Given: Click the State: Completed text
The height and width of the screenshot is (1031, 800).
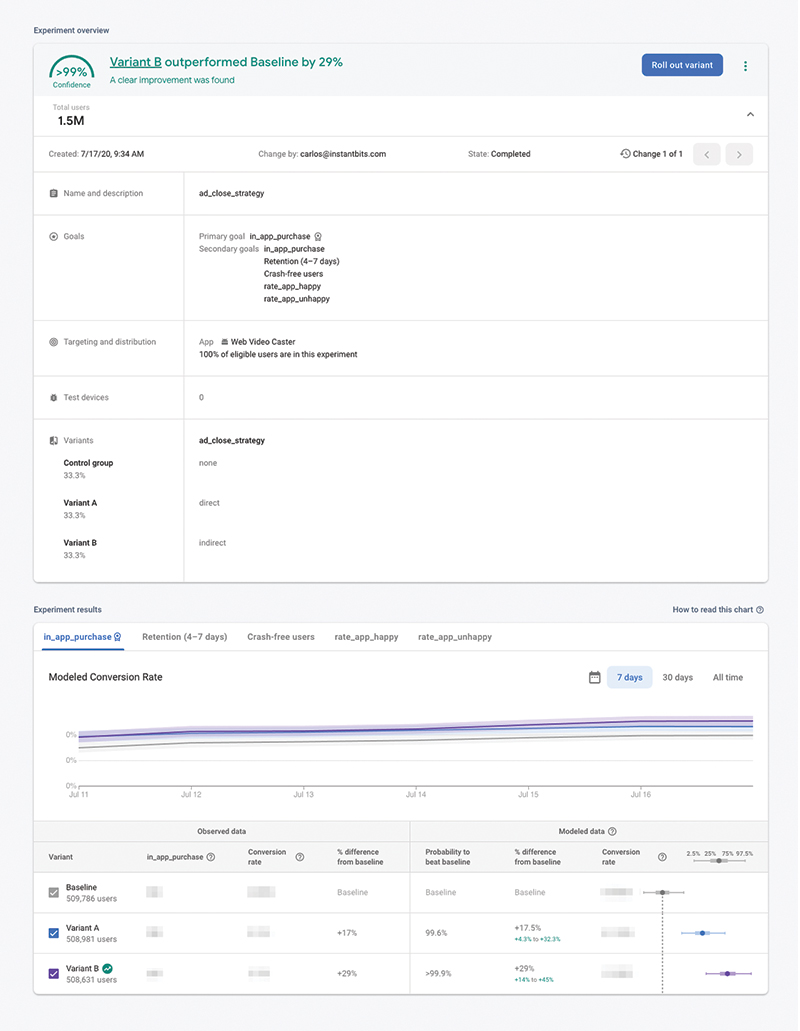Looking at the screenshot, I should coord(499,154).
